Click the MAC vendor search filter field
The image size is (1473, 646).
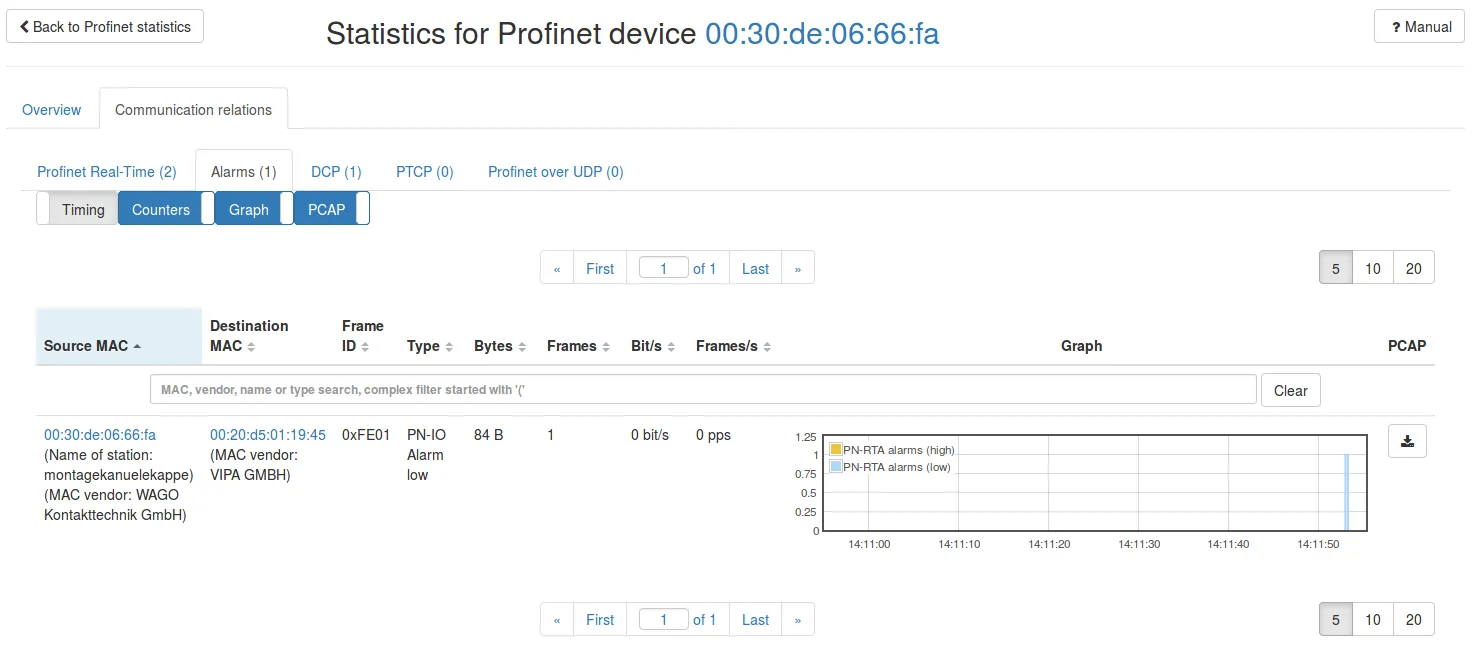[702, 390]
